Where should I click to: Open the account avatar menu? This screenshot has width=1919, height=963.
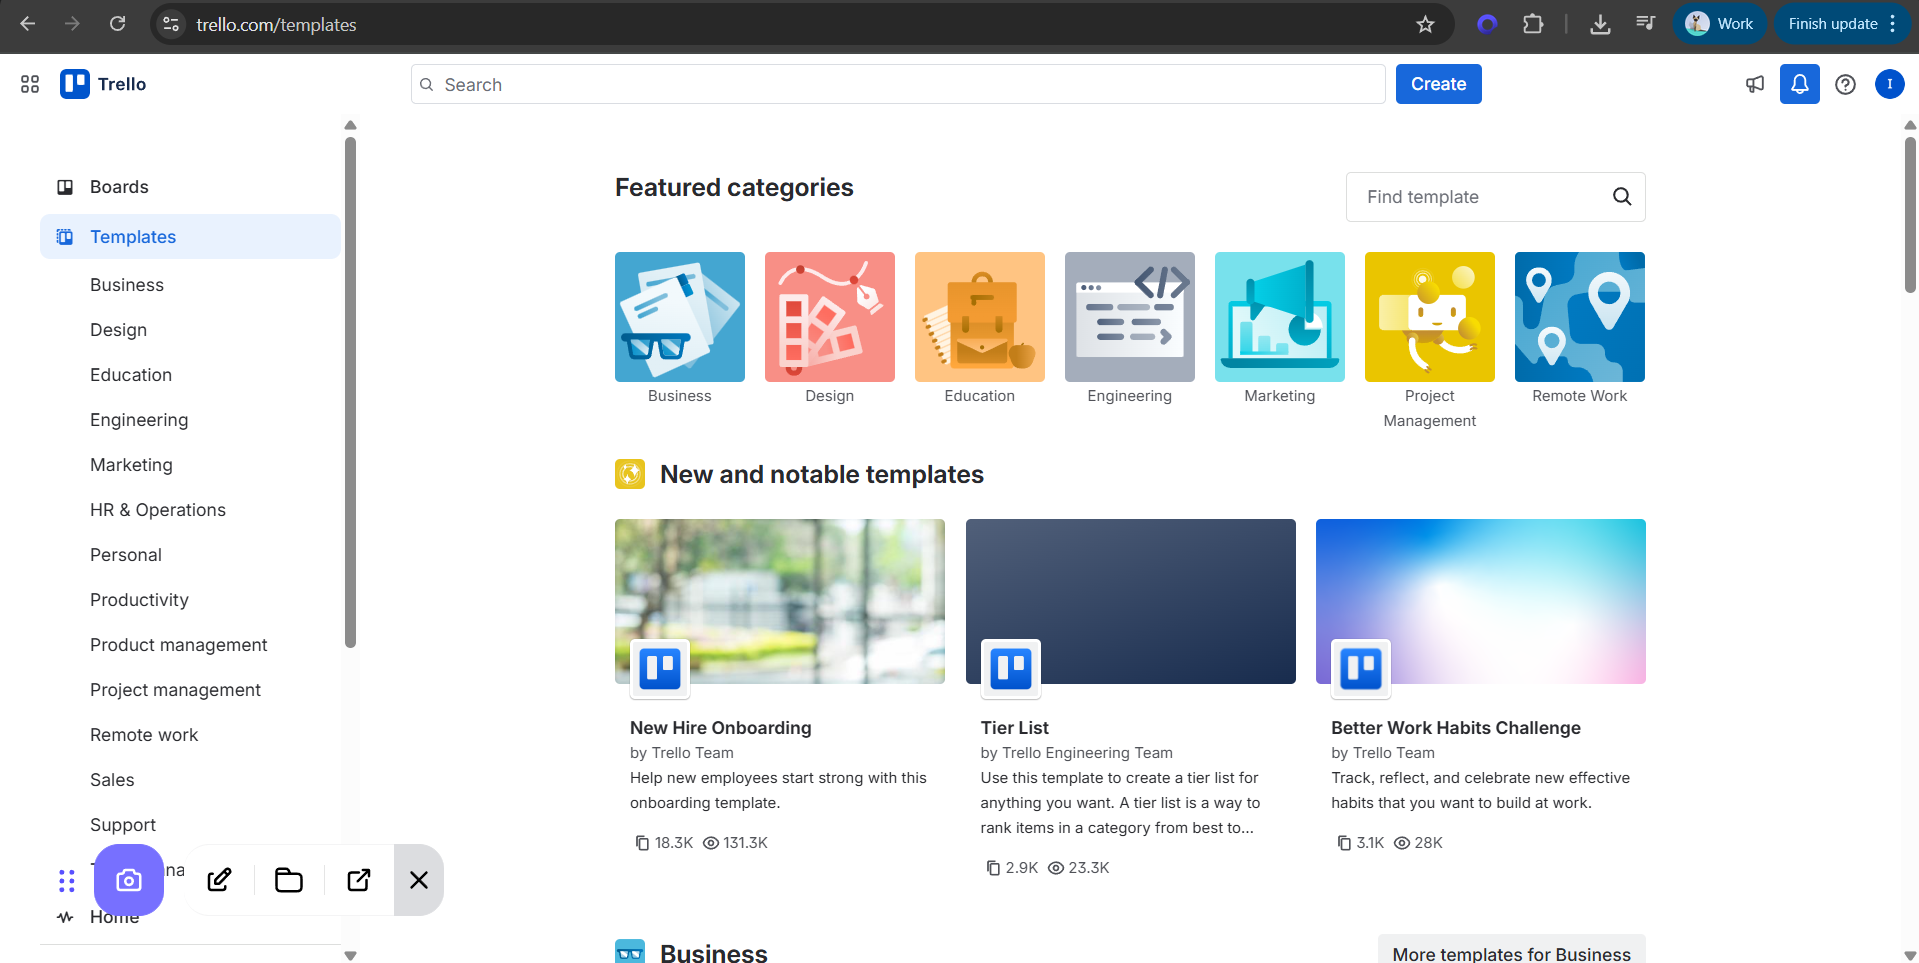tap(1889, 84)
